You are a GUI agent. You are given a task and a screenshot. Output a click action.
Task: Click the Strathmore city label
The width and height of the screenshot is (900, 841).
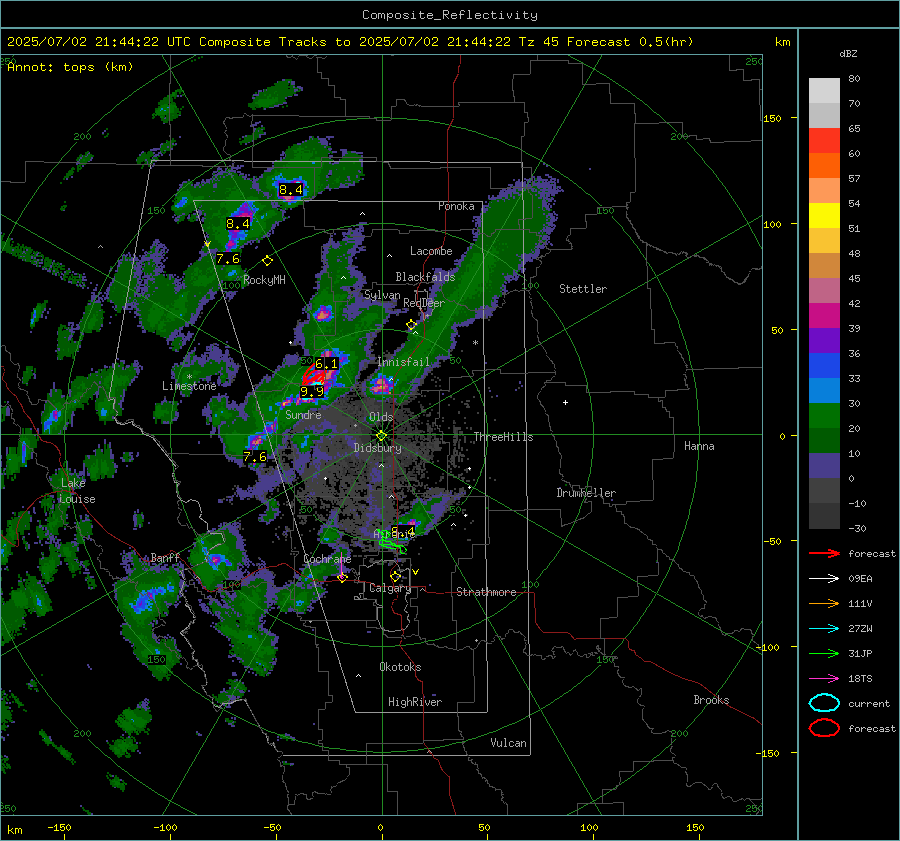point(486,592)
